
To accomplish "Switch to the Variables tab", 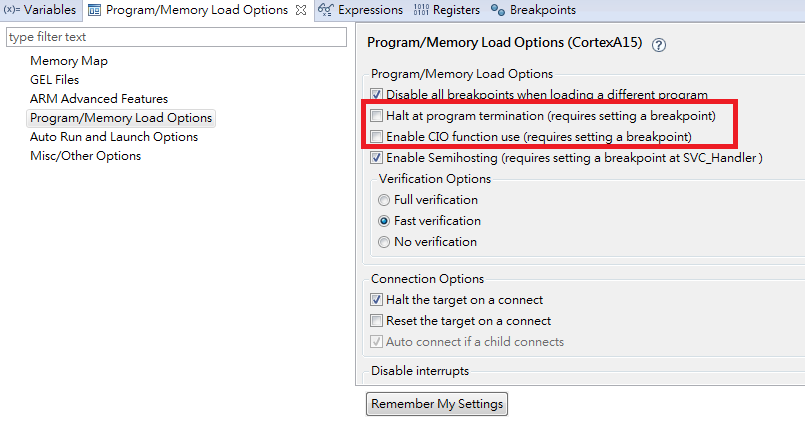I will (40, 11).
